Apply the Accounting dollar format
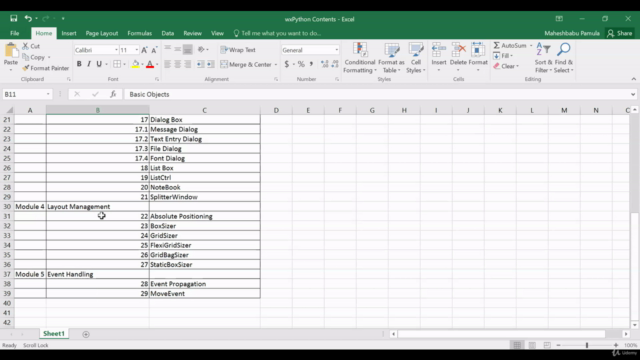640x360 pixels. tap(287, 64)
